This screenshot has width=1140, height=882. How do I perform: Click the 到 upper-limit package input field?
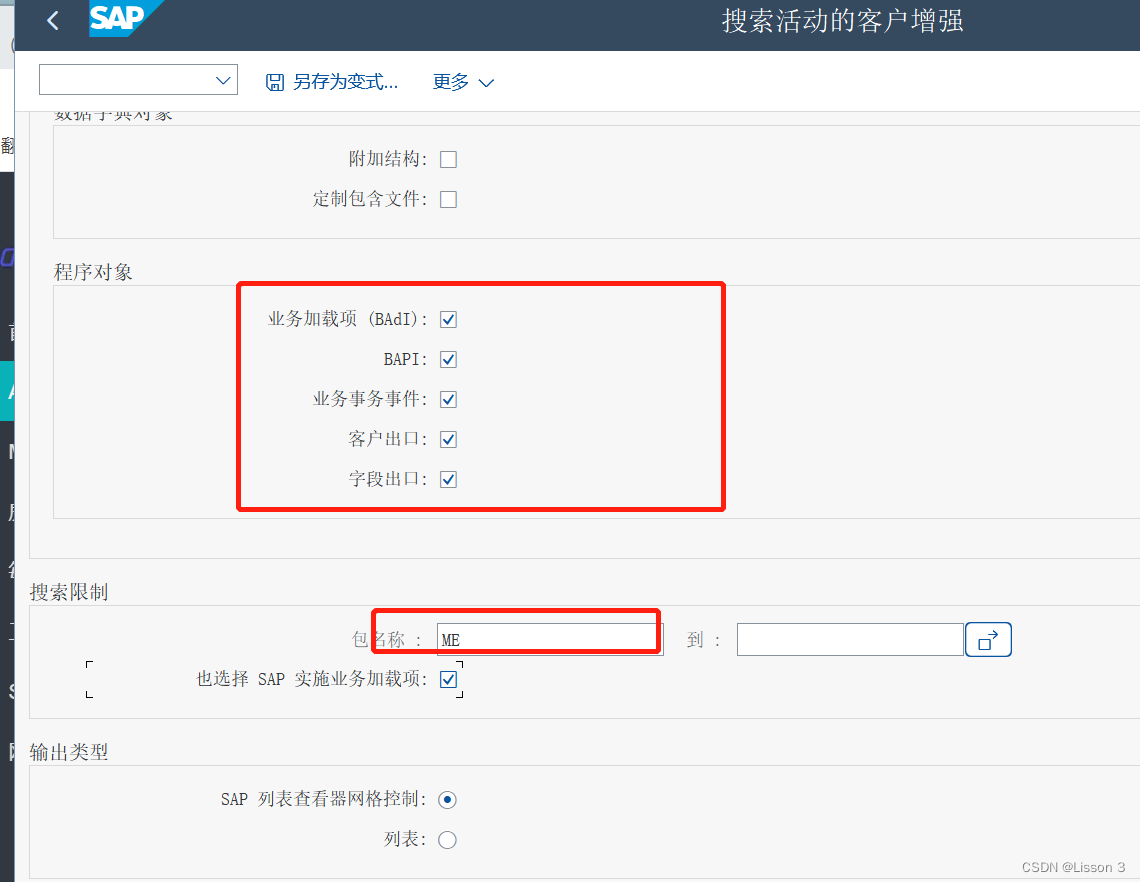850,640
